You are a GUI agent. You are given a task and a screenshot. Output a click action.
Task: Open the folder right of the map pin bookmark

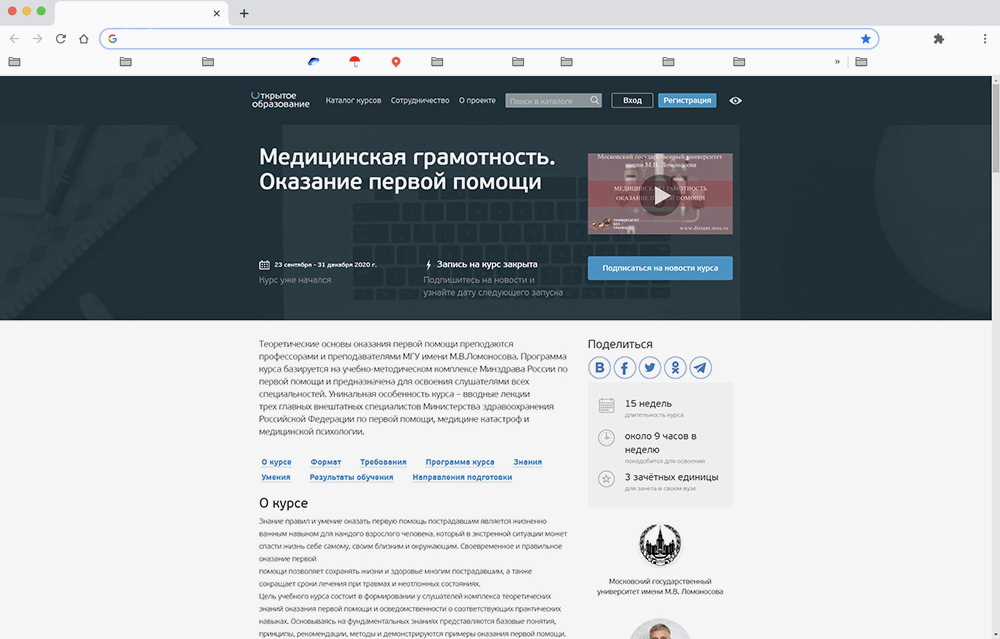point(437,62)
